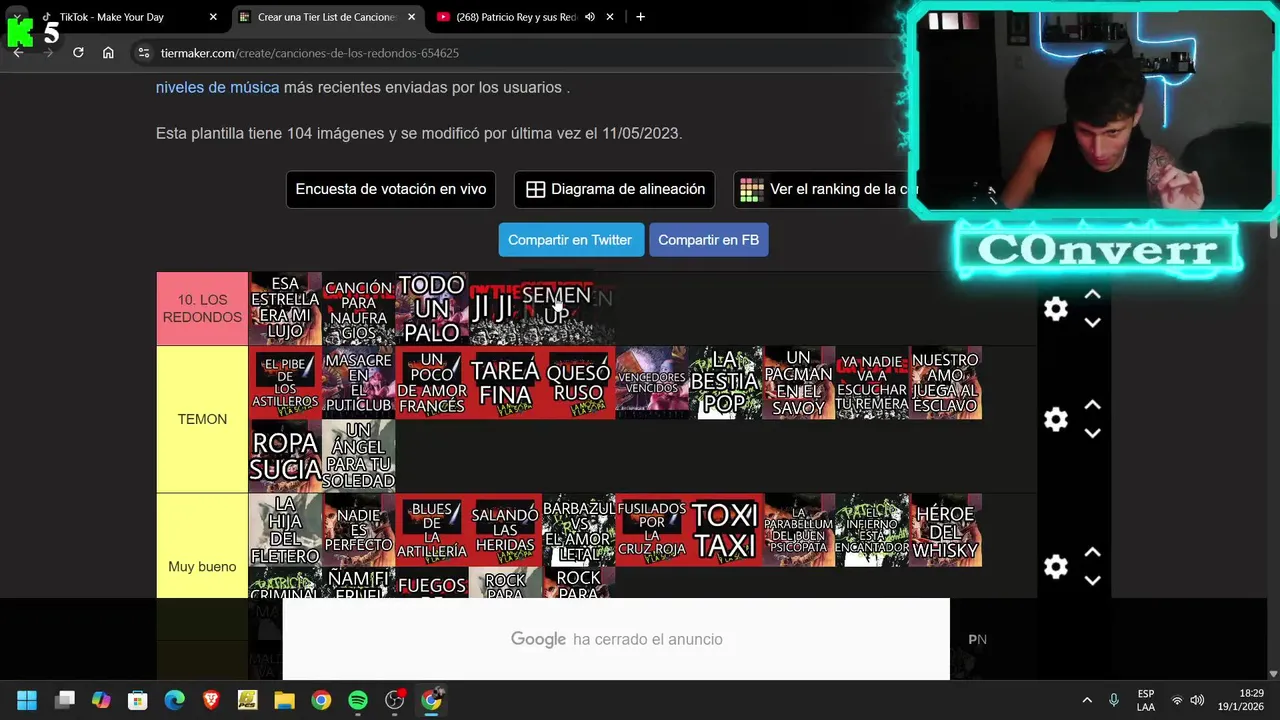Select Héroe del Whisky tile
This screenshot has height=720, width=1280.
945,530
